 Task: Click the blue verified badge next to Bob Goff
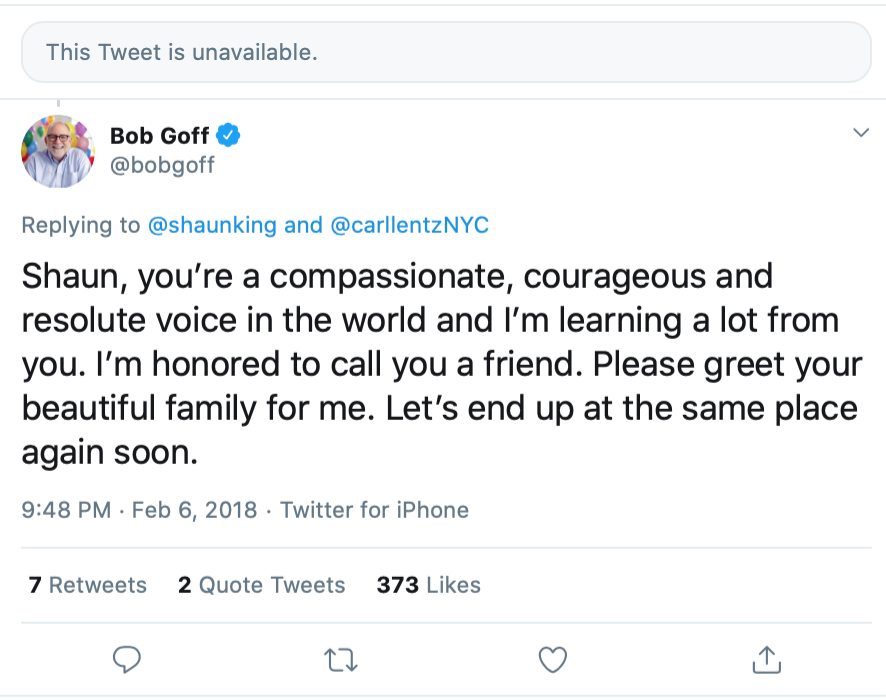pos(229,135)
